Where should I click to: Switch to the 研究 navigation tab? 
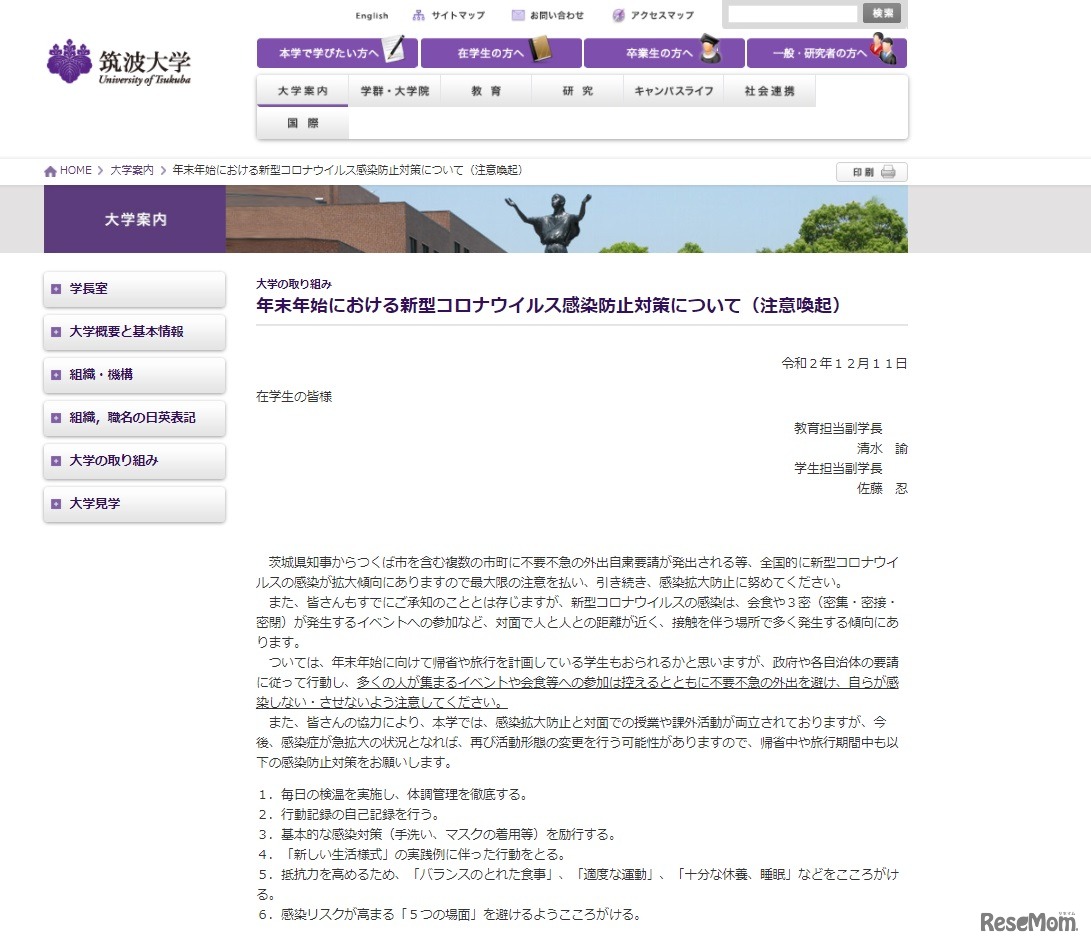click(x=577, y=91)
